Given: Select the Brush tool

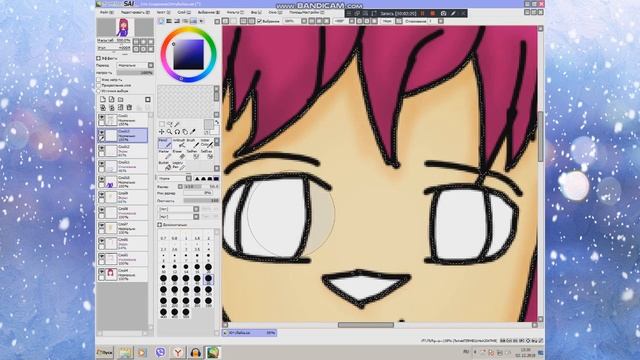Looking at the screenshot, I should (x=193, y=143).
